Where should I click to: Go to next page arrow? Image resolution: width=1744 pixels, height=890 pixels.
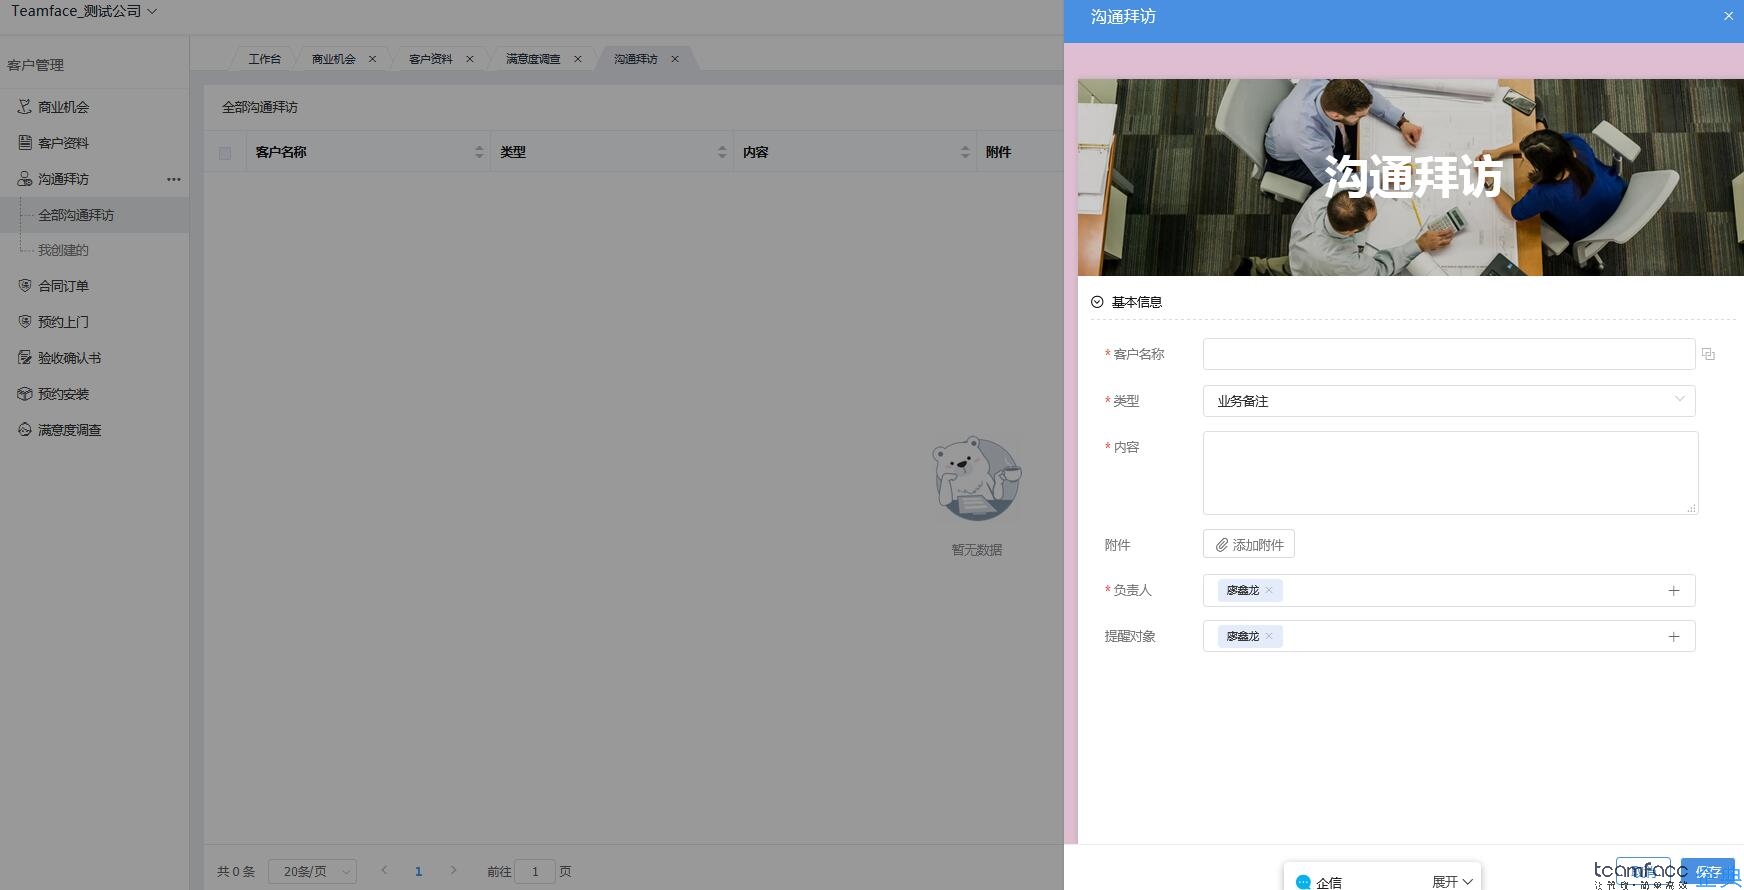453,871
